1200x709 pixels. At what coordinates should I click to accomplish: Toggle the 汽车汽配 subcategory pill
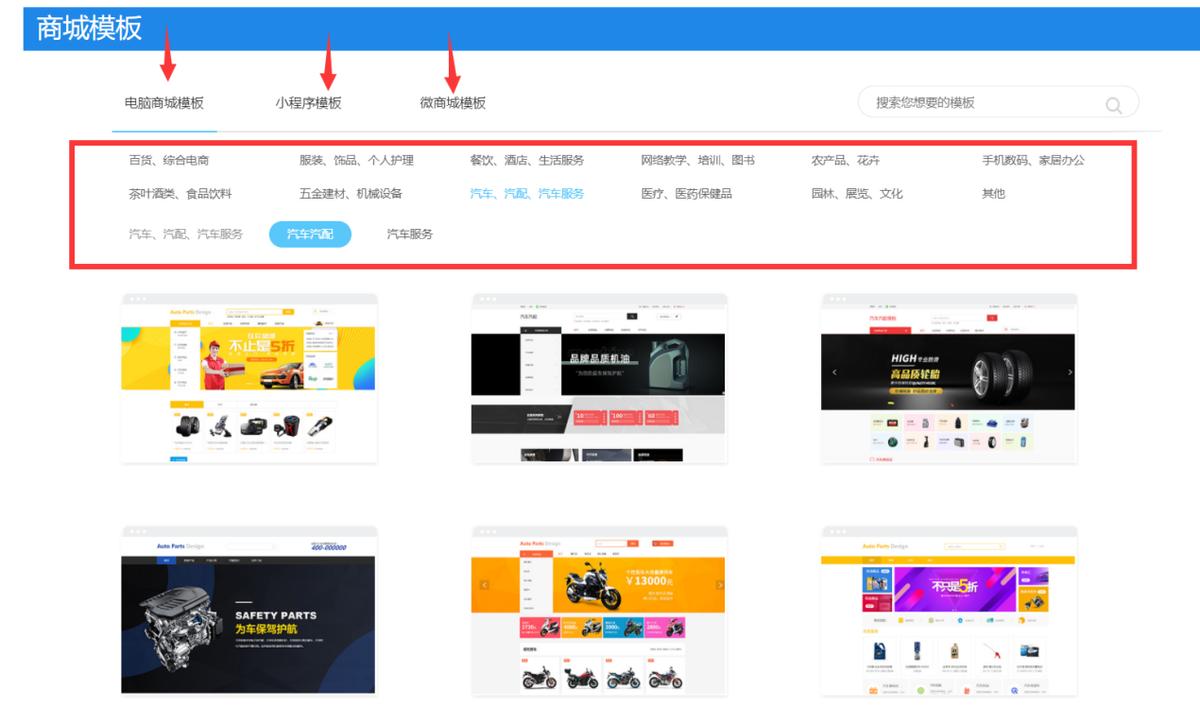[x=311, y=234]
